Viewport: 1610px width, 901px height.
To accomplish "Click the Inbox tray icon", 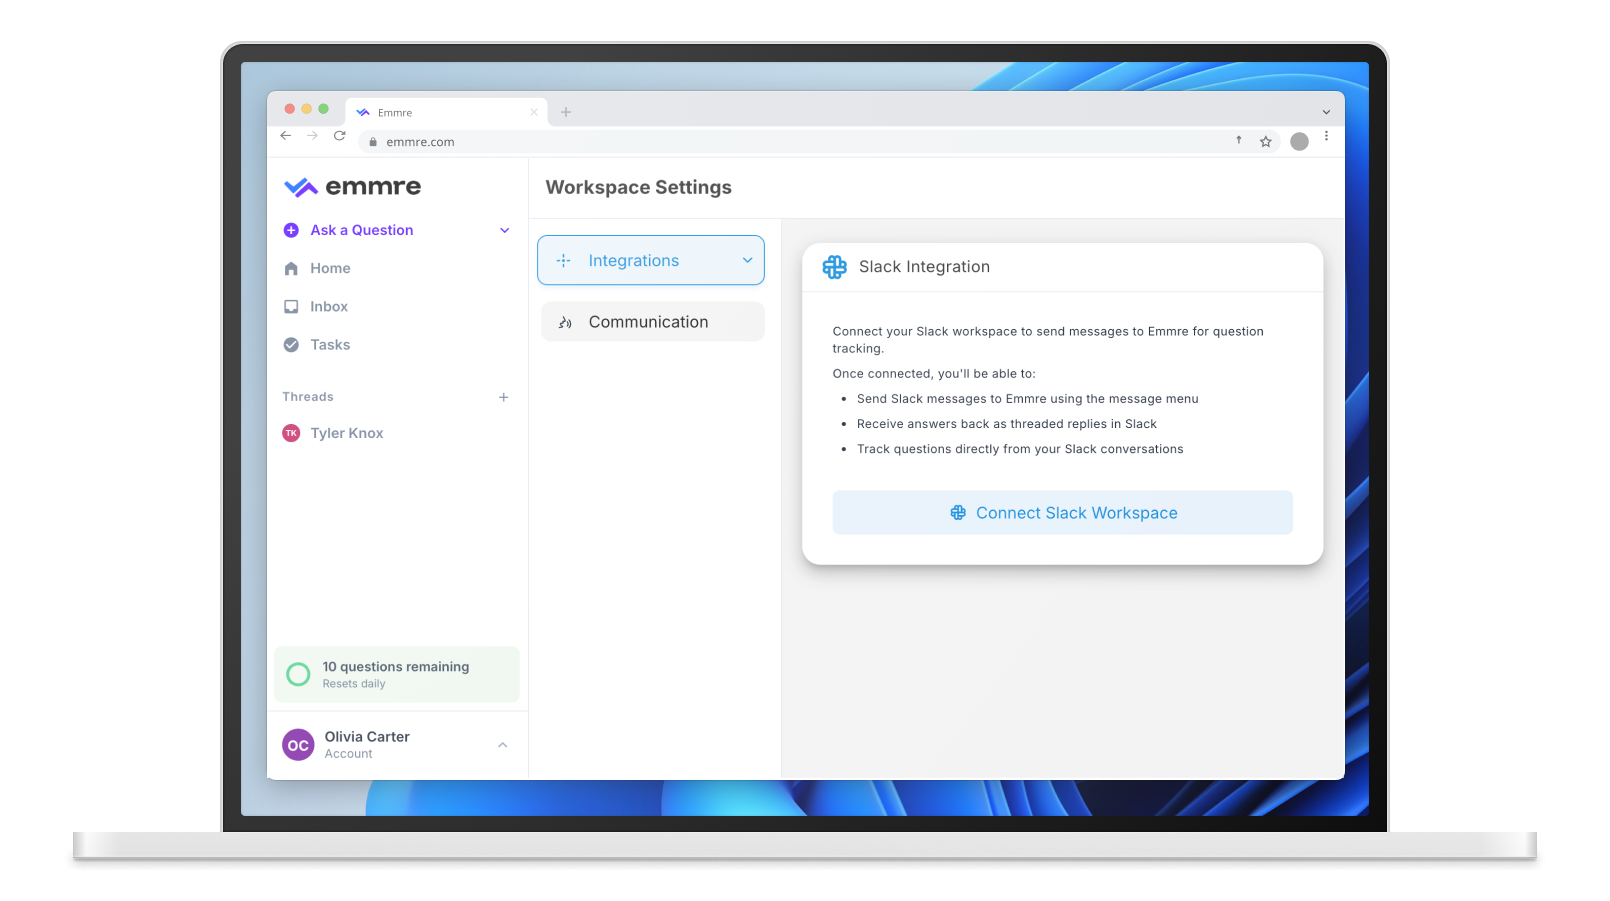I will click(x=291, y=307).
